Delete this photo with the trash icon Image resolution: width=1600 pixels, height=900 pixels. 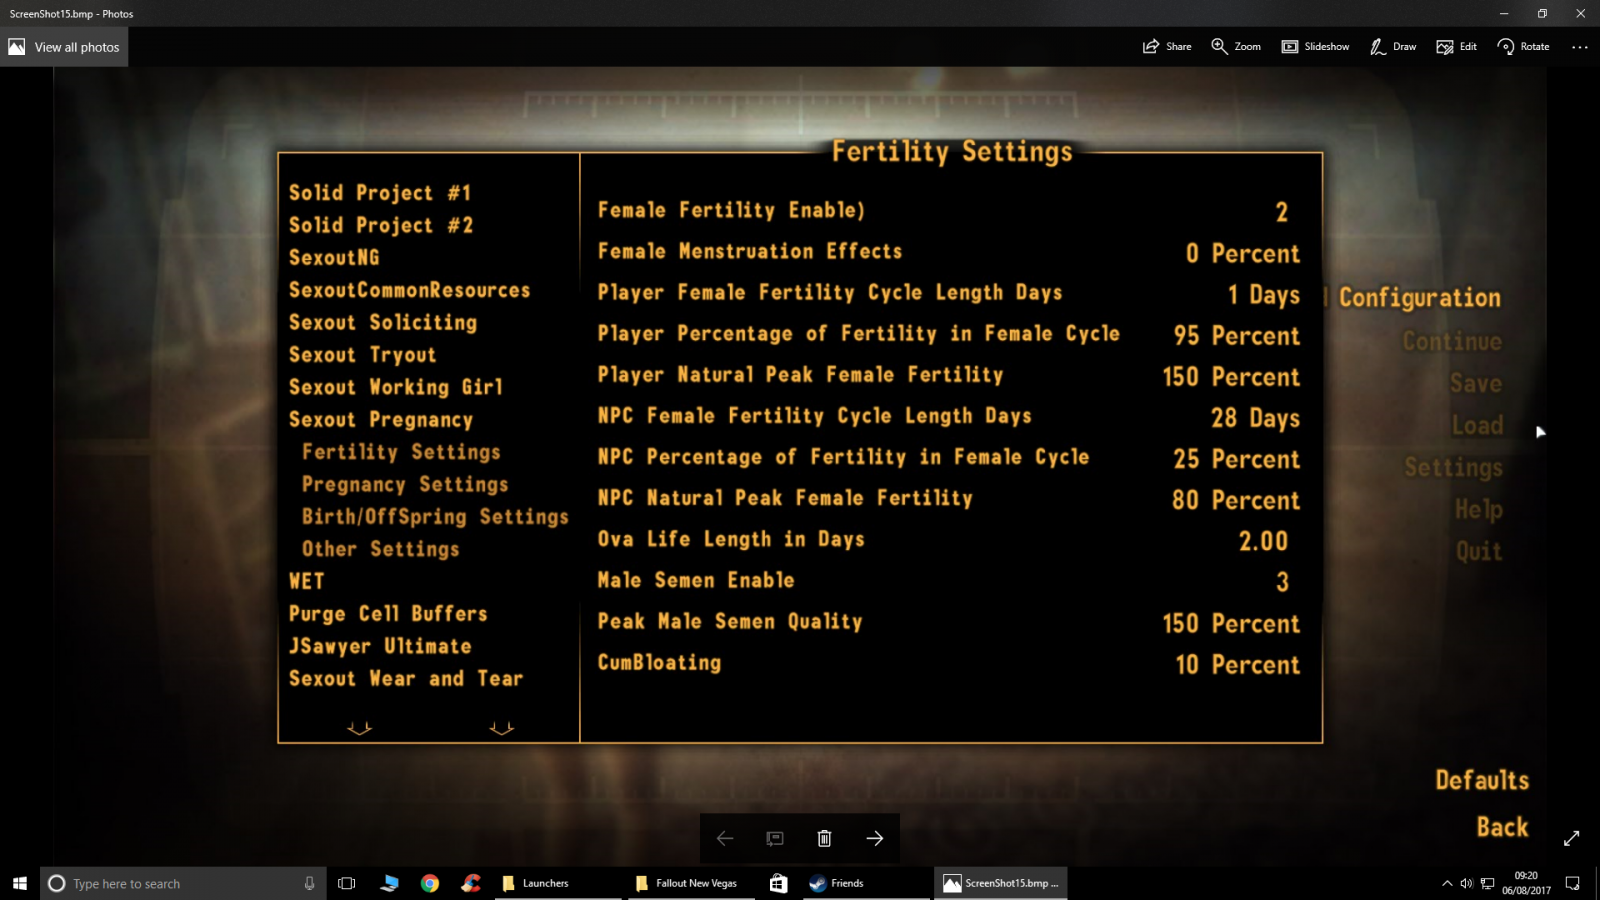tap(824, 838)
